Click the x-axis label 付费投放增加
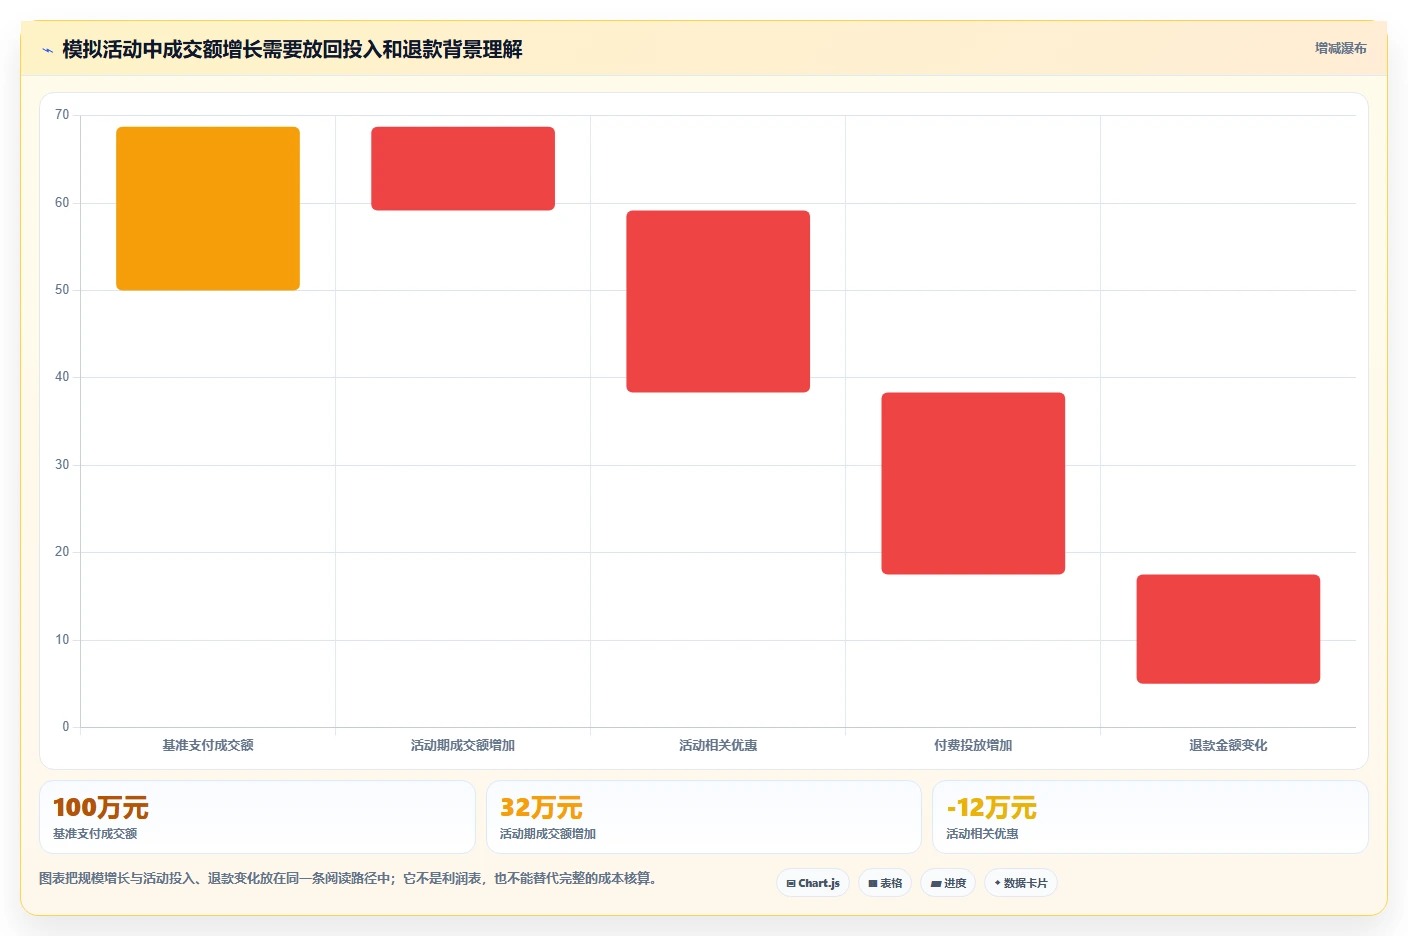This screenshot has width=1408, height=936. (x=973, y=745)
